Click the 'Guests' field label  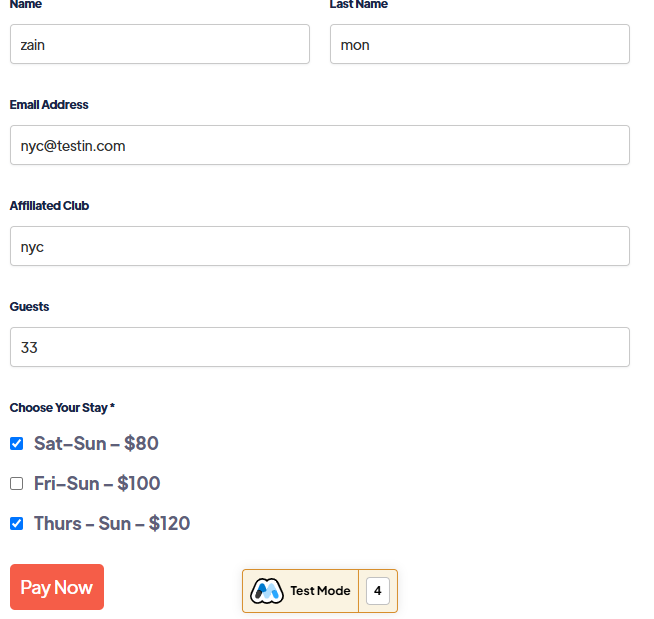pyautogui.click(x=29, y=307)
